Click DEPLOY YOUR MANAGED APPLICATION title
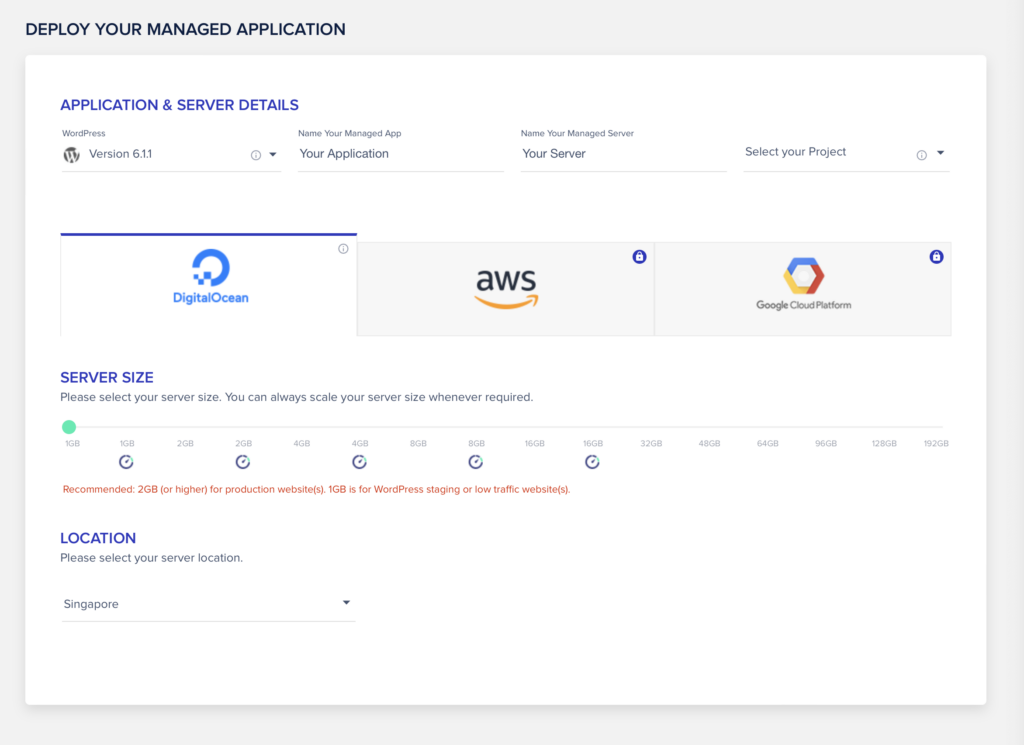This screenshot has height=745, width=1024. (185, 29)
